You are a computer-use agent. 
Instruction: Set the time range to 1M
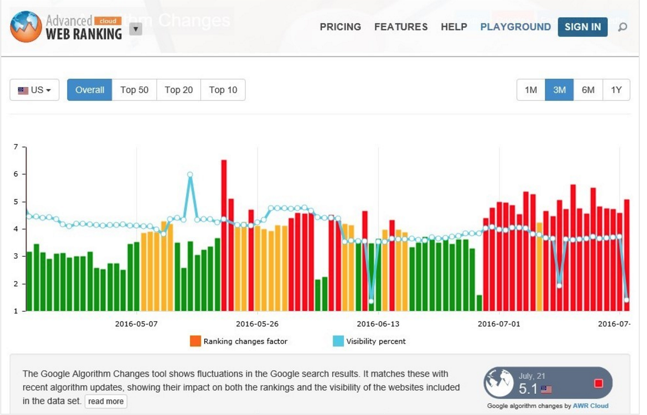531,90
